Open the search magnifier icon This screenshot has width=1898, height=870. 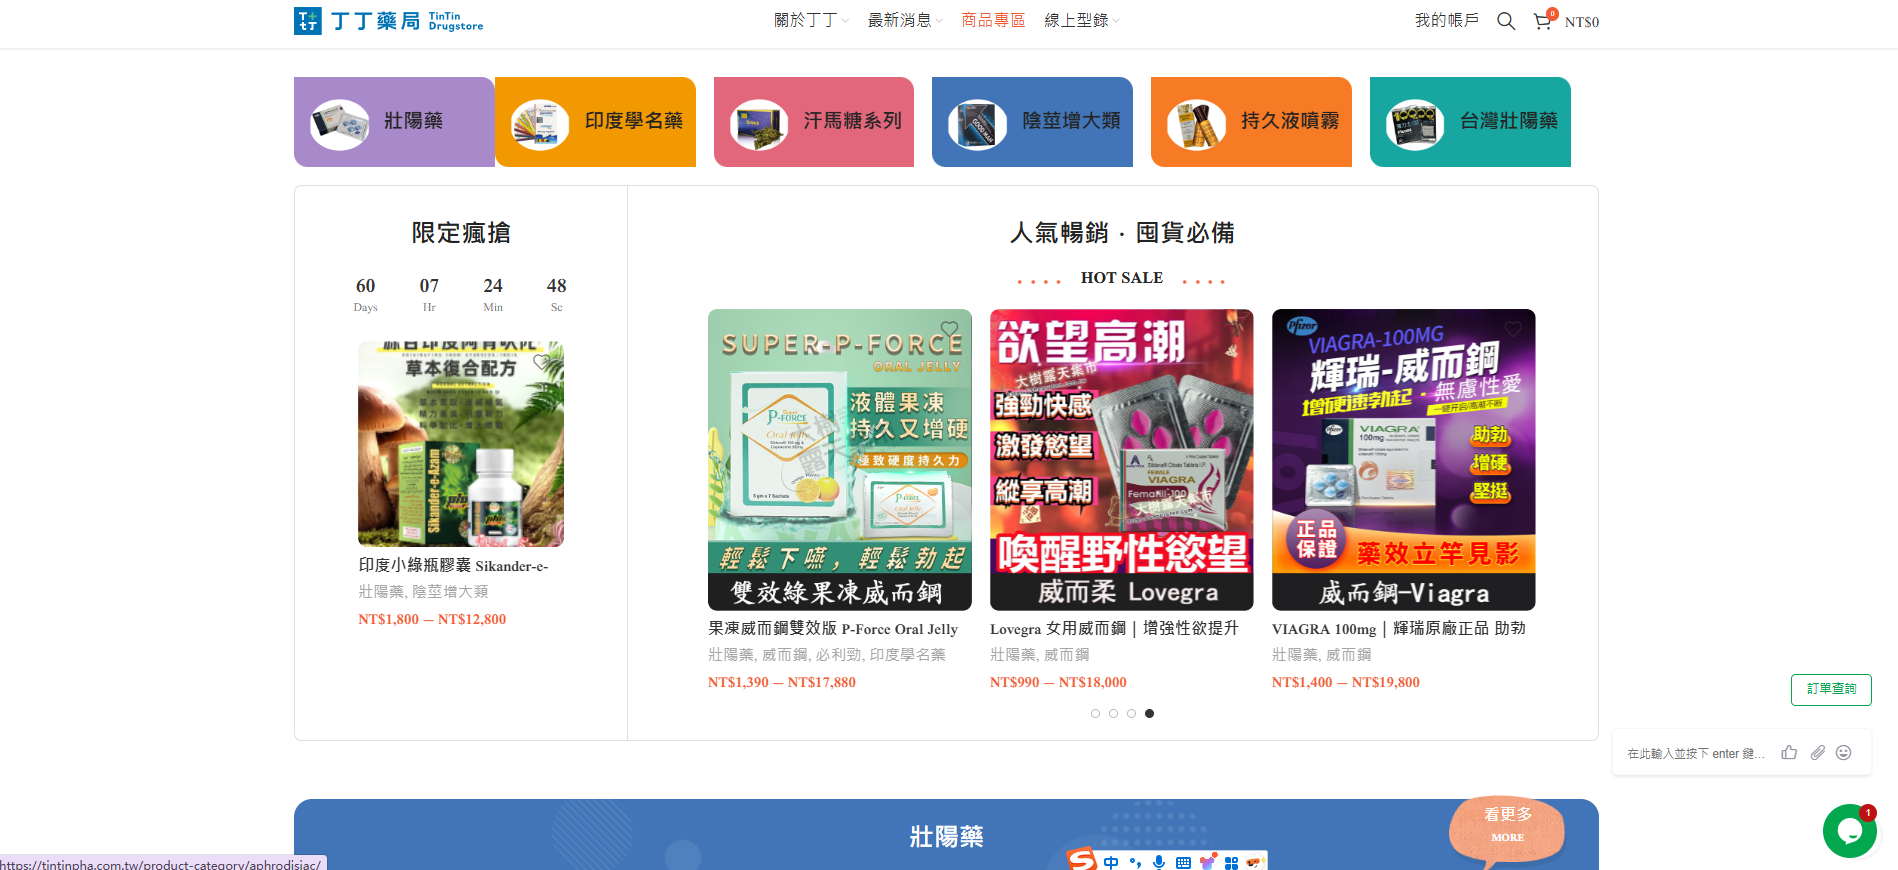point(1506,21)
